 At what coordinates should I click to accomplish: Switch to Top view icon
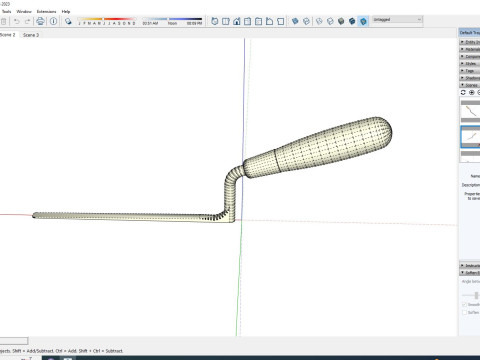(x=226, y=22)
